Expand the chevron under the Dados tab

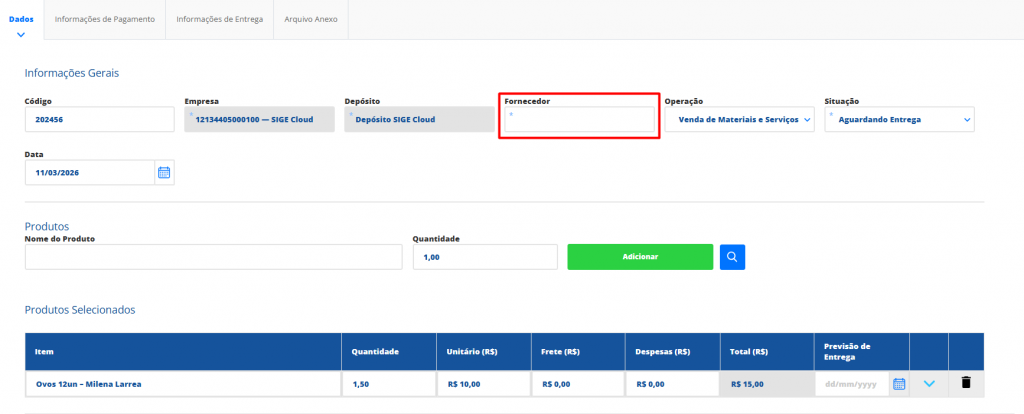(21, 34)
